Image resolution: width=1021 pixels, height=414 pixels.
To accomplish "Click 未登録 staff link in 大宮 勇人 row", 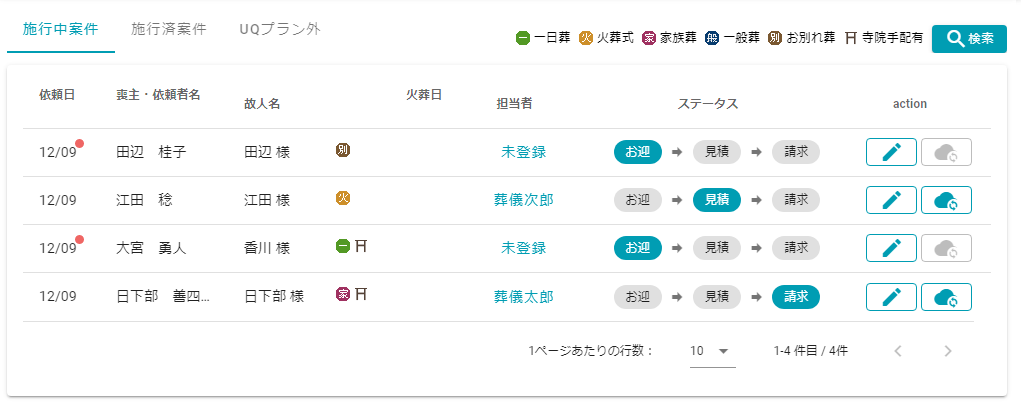I will [523, 248].
